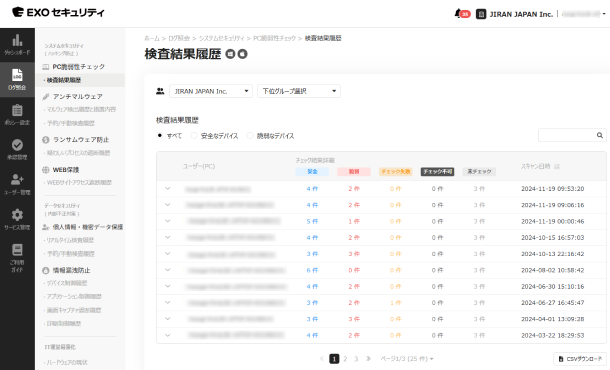Go to page 2 in pagination

point(345,359)
